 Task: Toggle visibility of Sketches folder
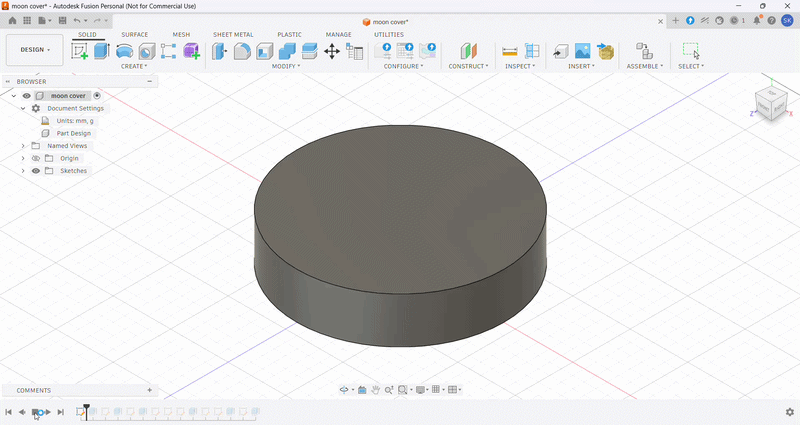click(36, 171)
